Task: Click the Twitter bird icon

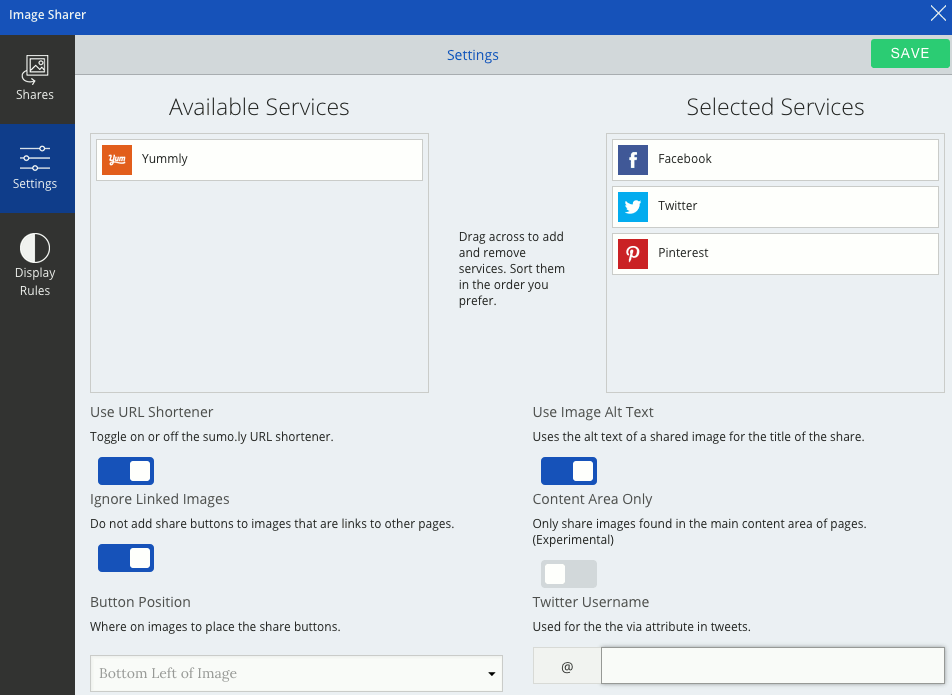Action: pos(633,207)
